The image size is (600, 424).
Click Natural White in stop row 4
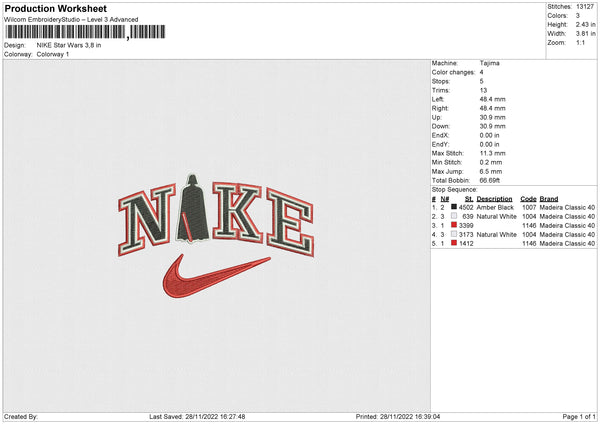[496, 235]
